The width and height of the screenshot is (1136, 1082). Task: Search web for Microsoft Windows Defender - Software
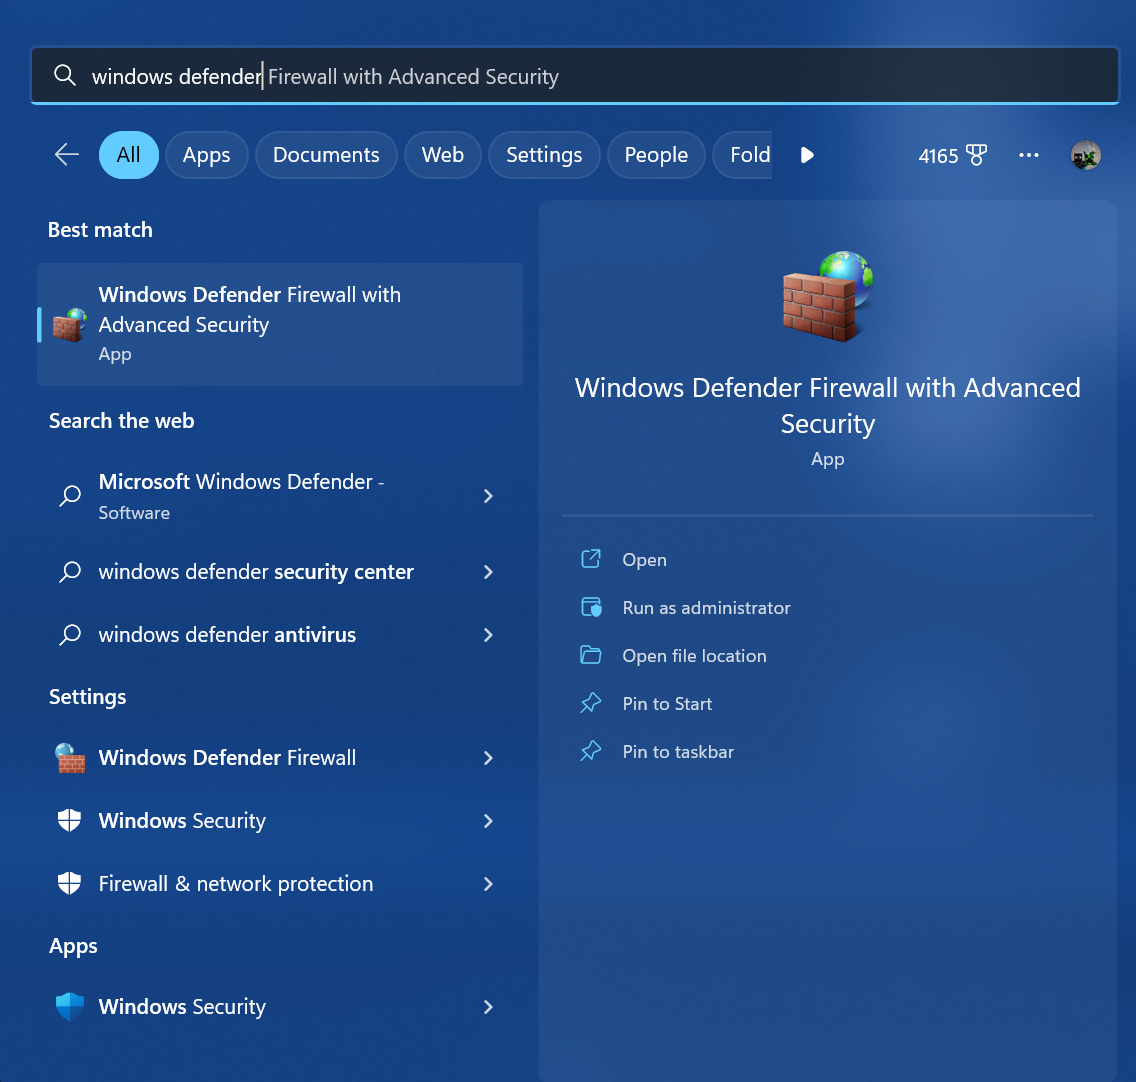[280, 496]
